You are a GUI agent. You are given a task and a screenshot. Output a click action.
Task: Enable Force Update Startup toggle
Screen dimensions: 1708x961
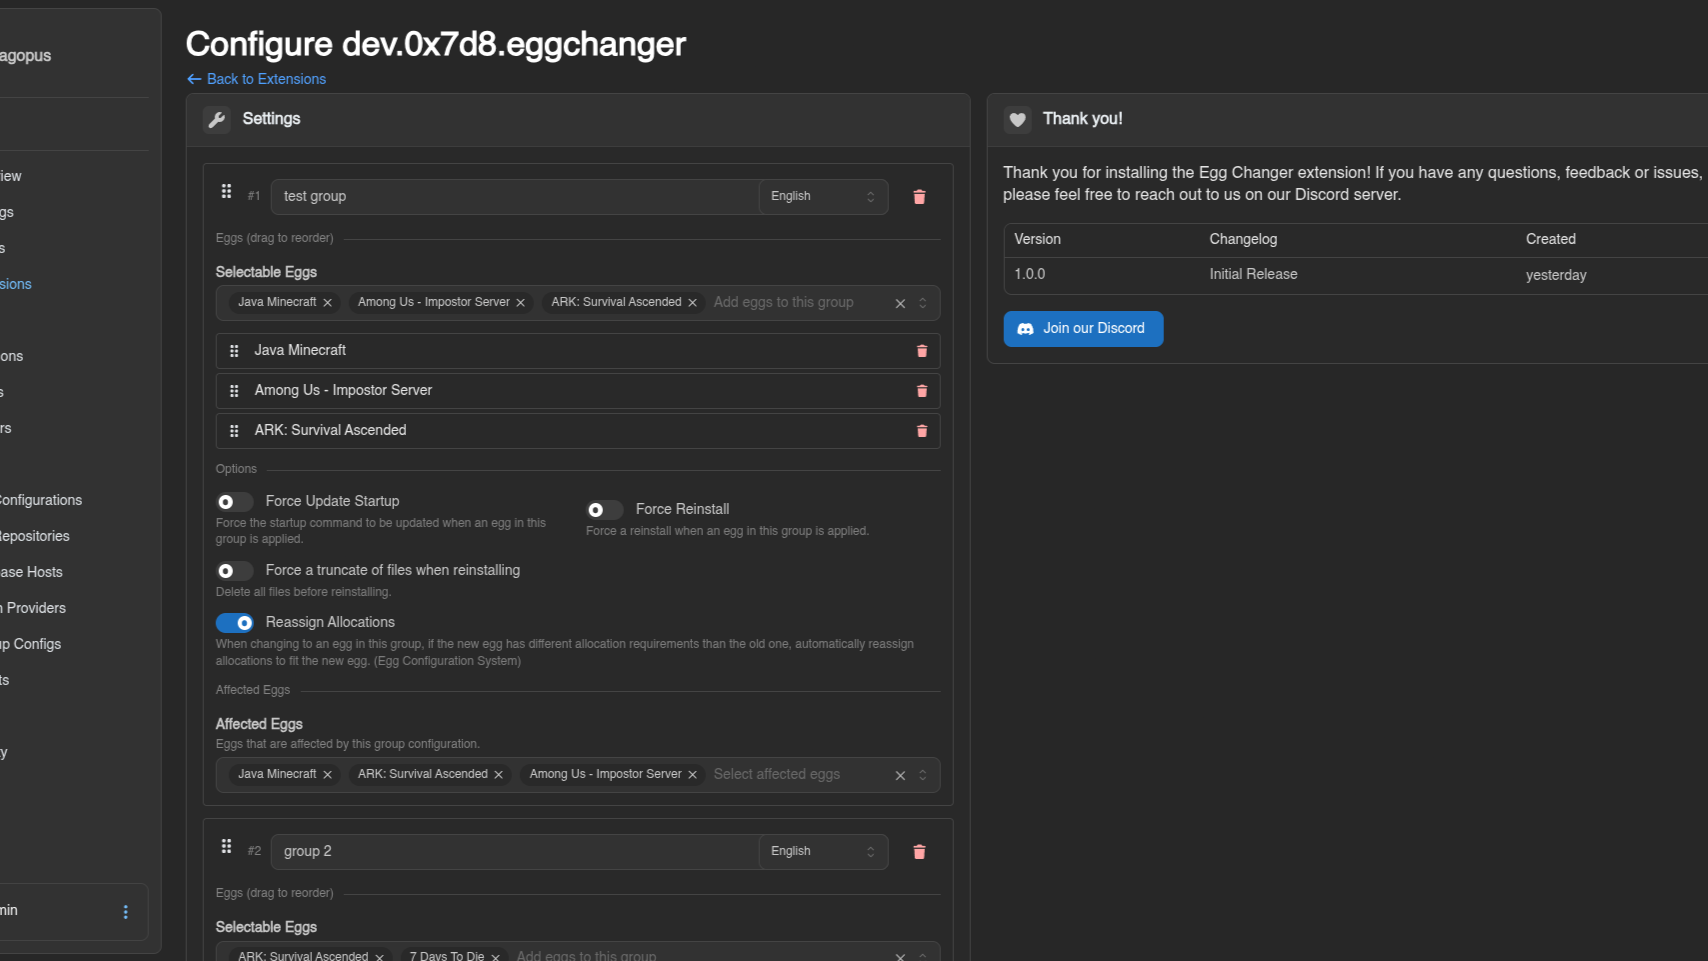pos(234,502)
